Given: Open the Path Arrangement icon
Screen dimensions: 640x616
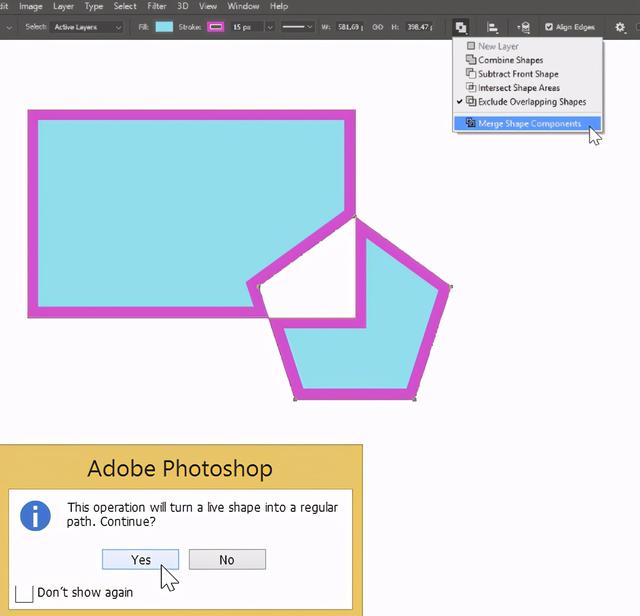Looking at the screenshot, I should tap(524, 27).
